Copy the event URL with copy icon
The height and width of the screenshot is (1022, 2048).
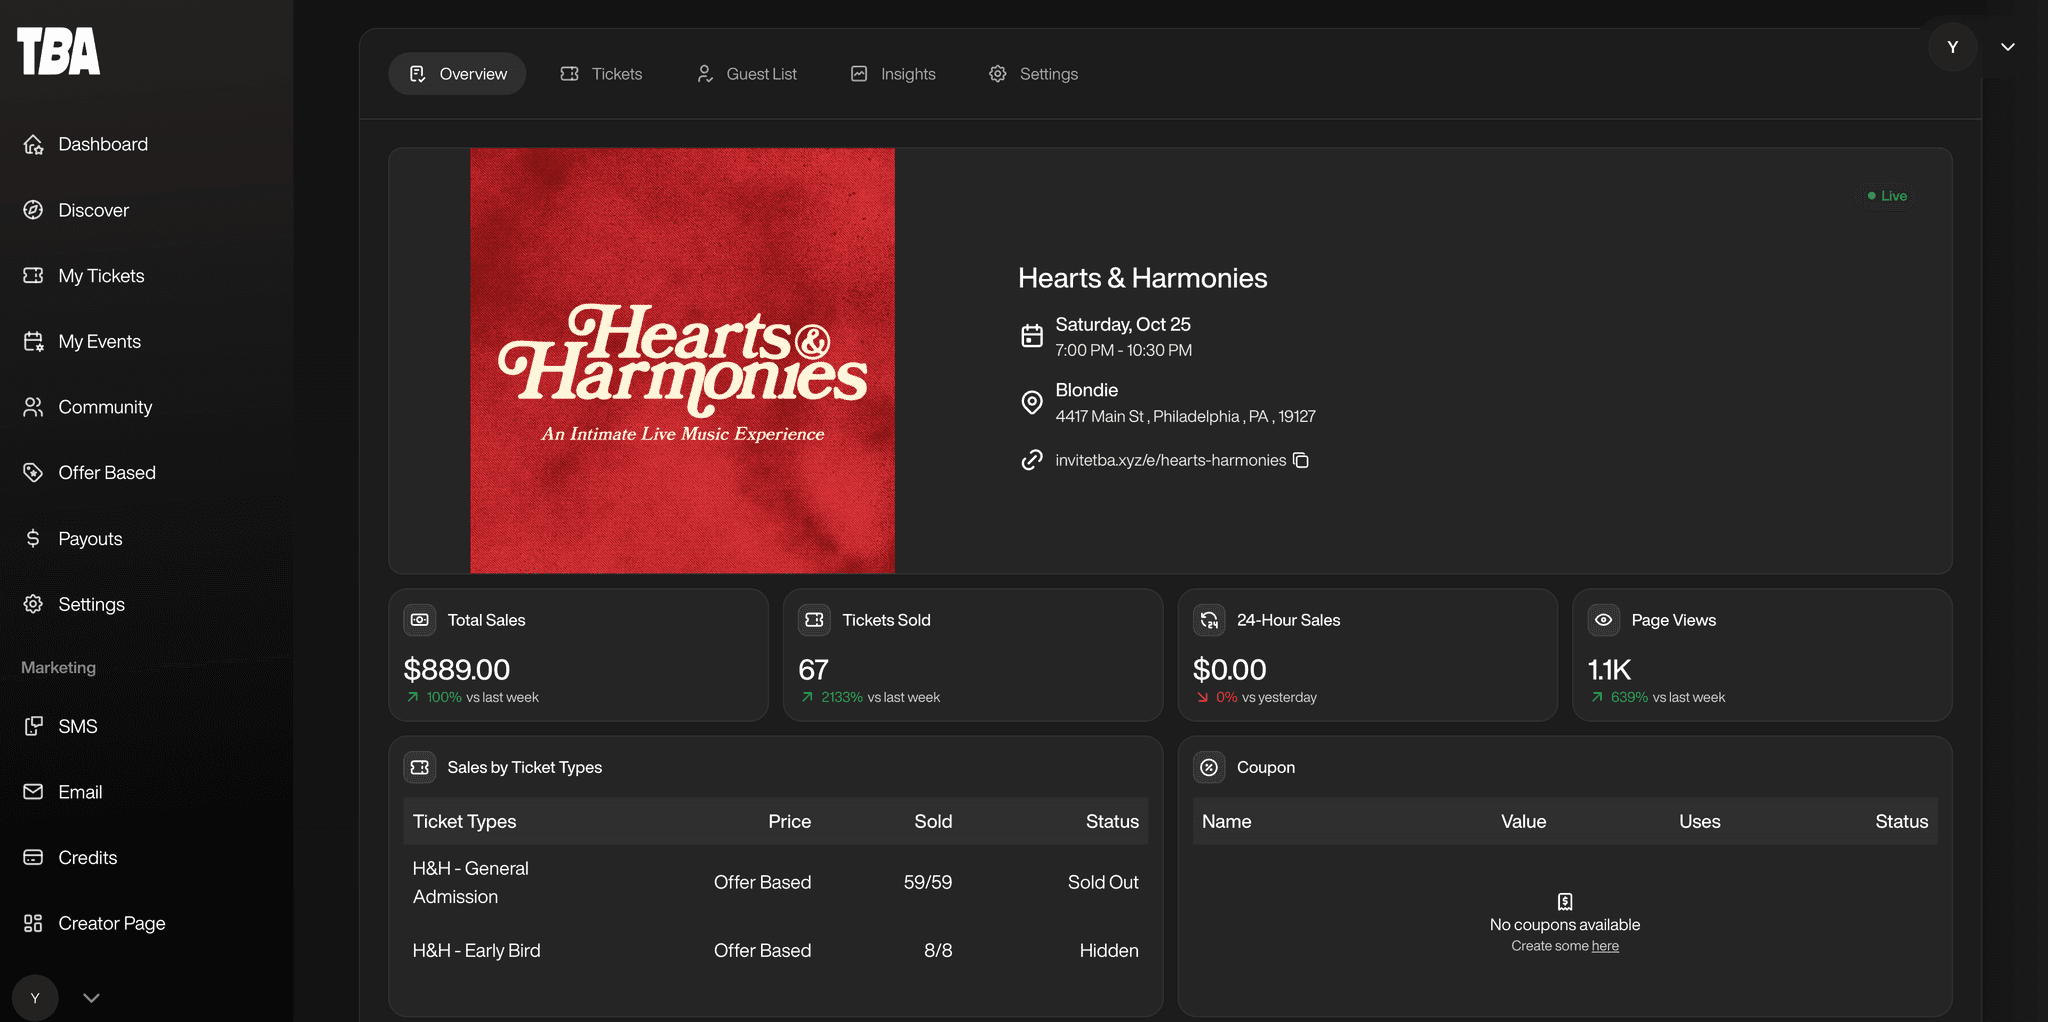[1301, 460]
